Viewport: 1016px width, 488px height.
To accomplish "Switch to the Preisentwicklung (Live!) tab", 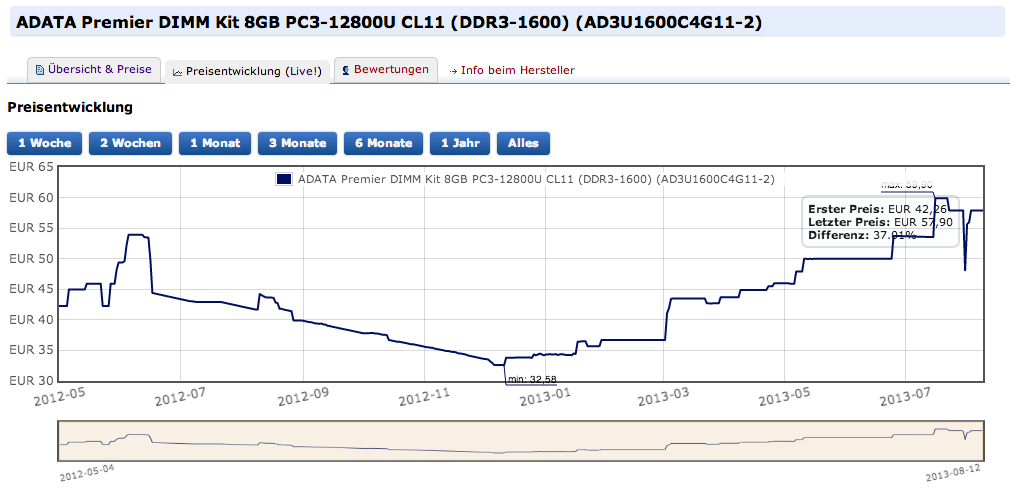I will [x=248, y=71].
